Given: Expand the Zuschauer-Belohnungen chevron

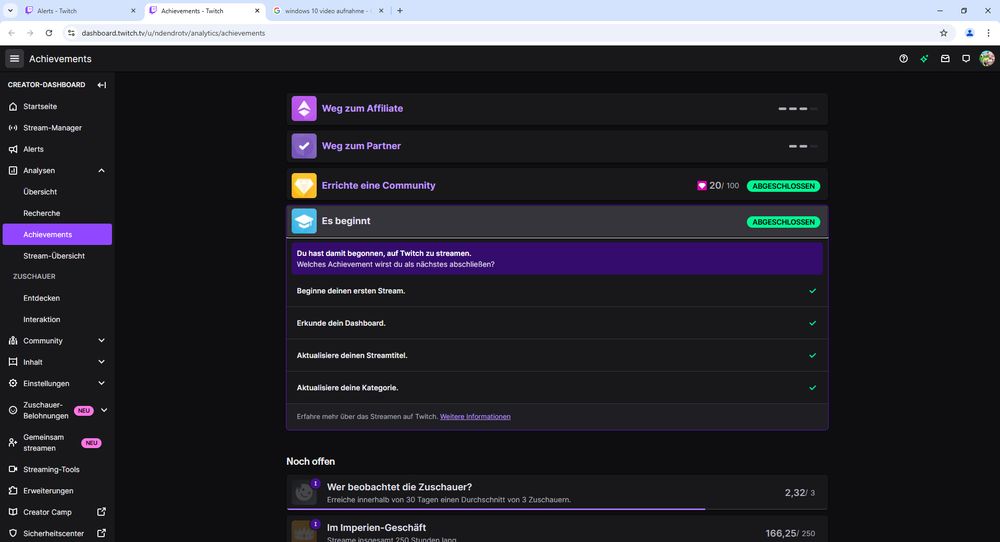Looking at the screenshot, I should [104, 410].
